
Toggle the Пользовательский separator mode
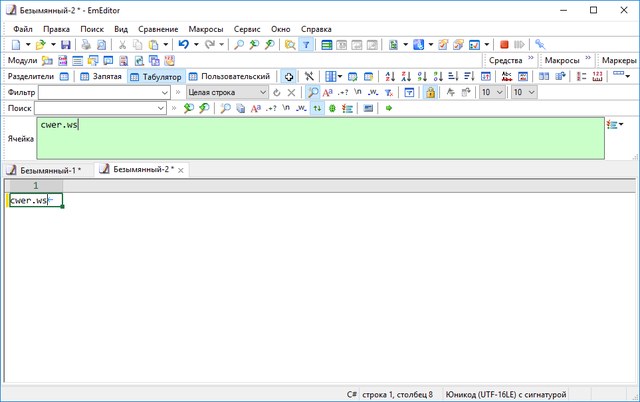(x=229, y=76)
